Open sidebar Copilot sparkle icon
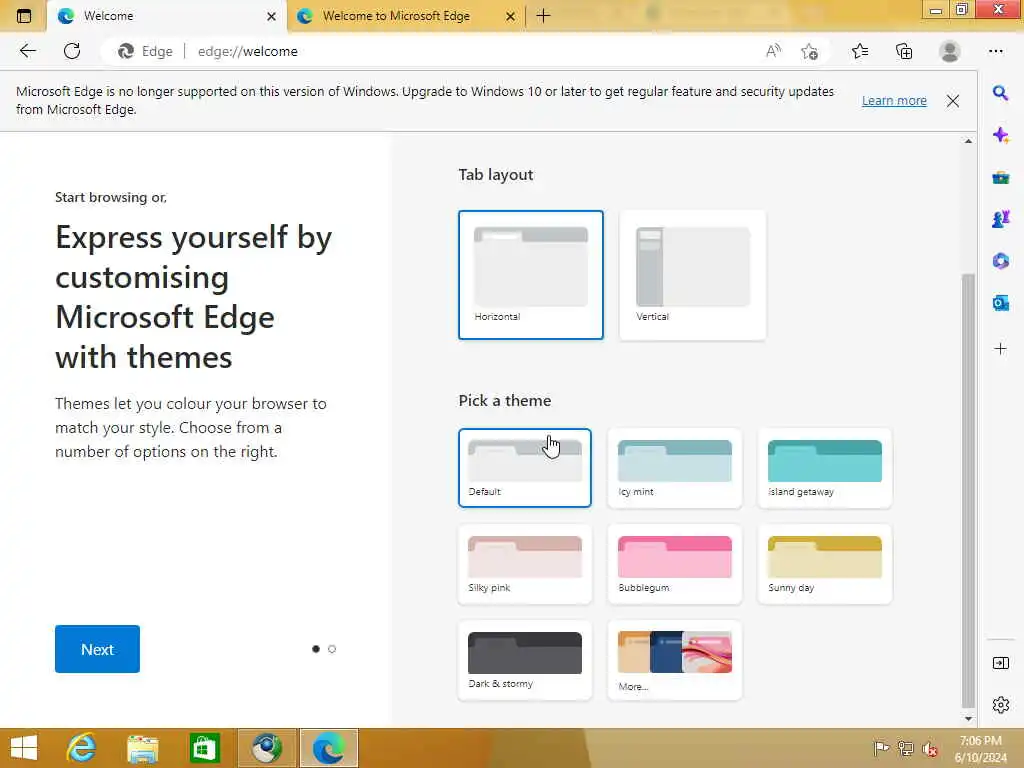1024x768 pixels. tap(1000, 135)
